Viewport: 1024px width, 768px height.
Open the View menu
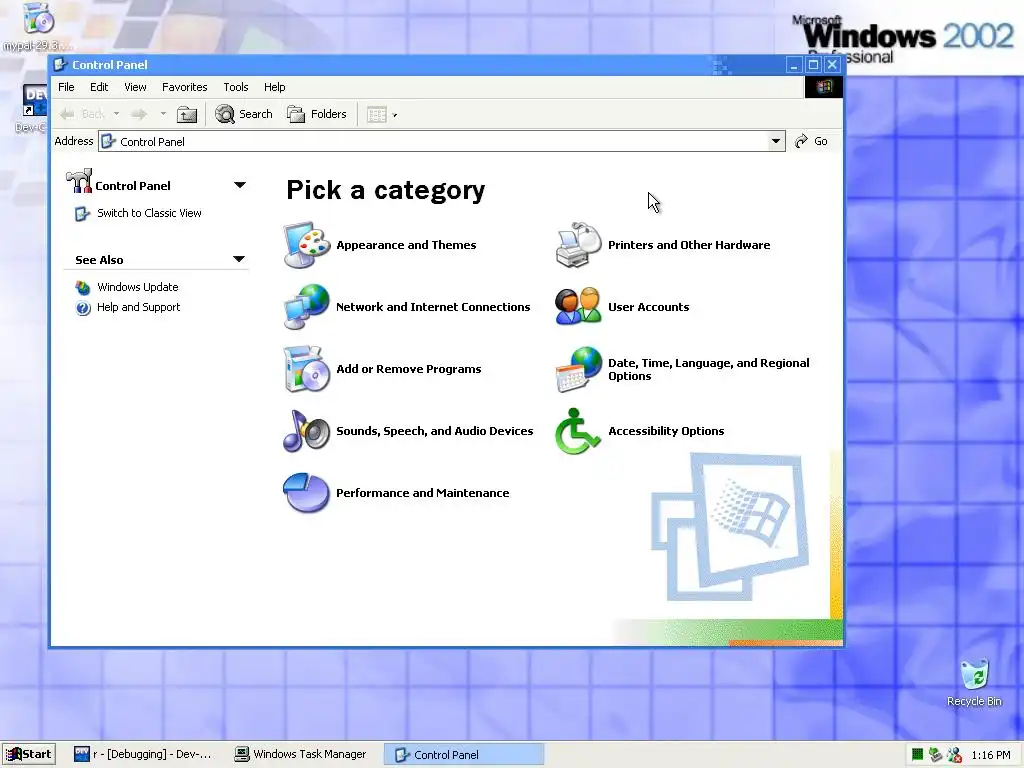135,87
